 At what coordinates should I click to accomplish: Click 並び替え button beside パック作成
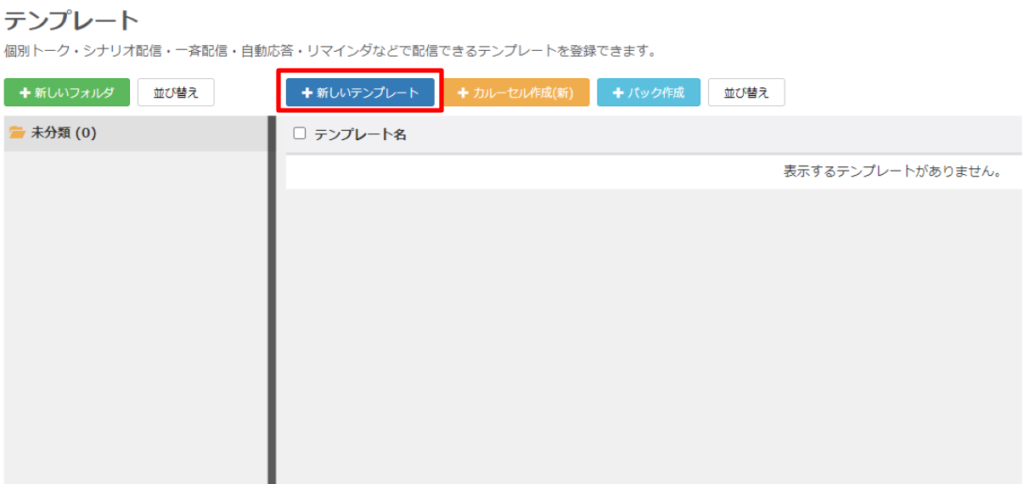click(746, 93)
